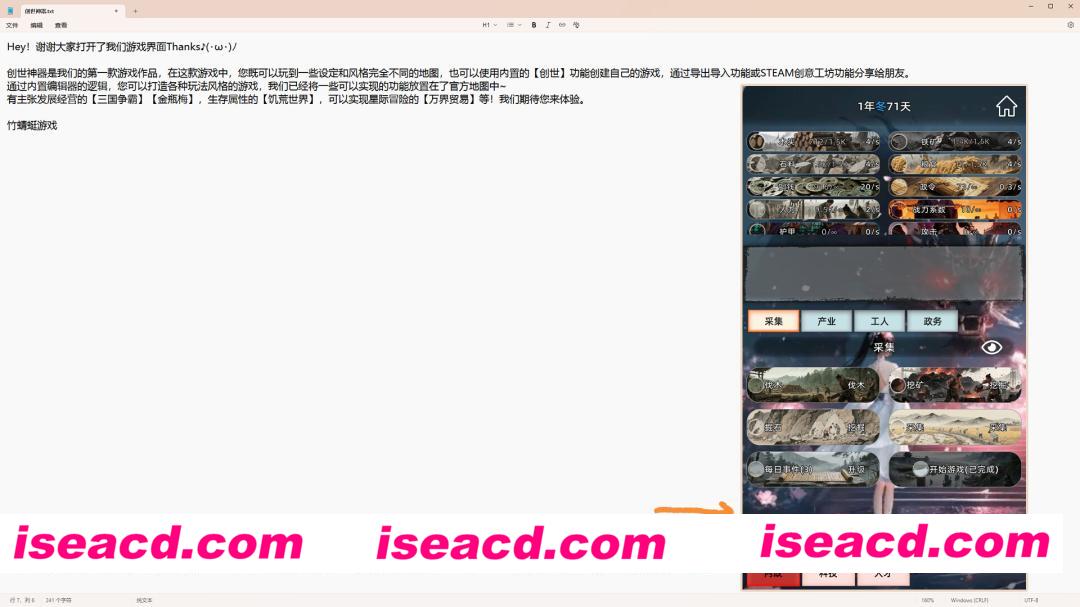Click the 每日事件 button
This screenshot has width=1080, height=607.
coord(813,469)
